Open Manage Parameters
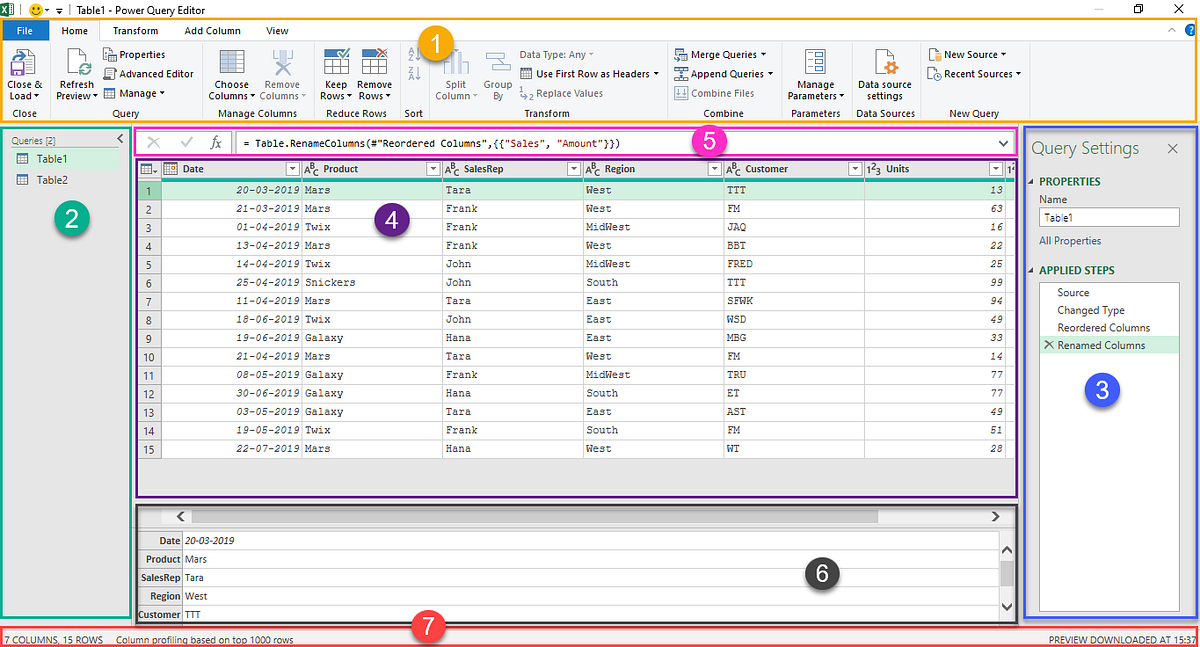This screenshot has width=1200, height=647. [x=815, y=75]
